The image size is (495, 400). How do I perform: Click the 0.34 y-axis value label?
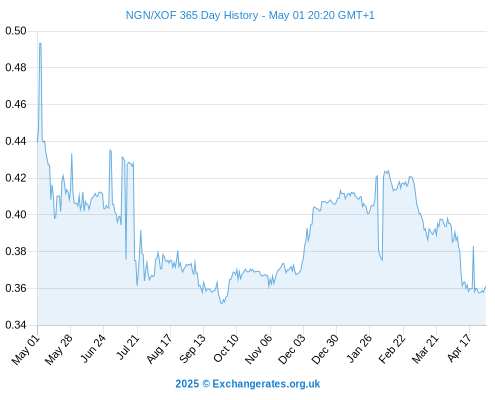click(x=16, y=325)
